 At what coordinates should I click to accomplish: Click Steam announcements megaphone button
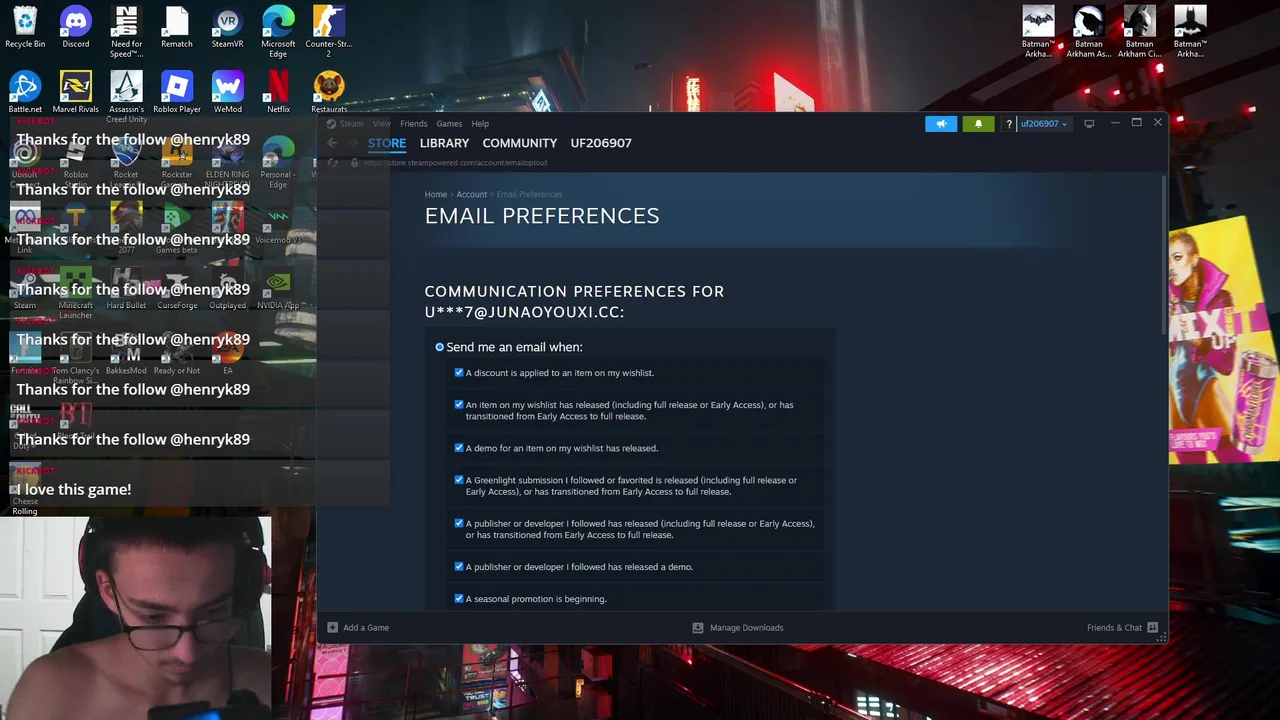click(x=941, y=124)
